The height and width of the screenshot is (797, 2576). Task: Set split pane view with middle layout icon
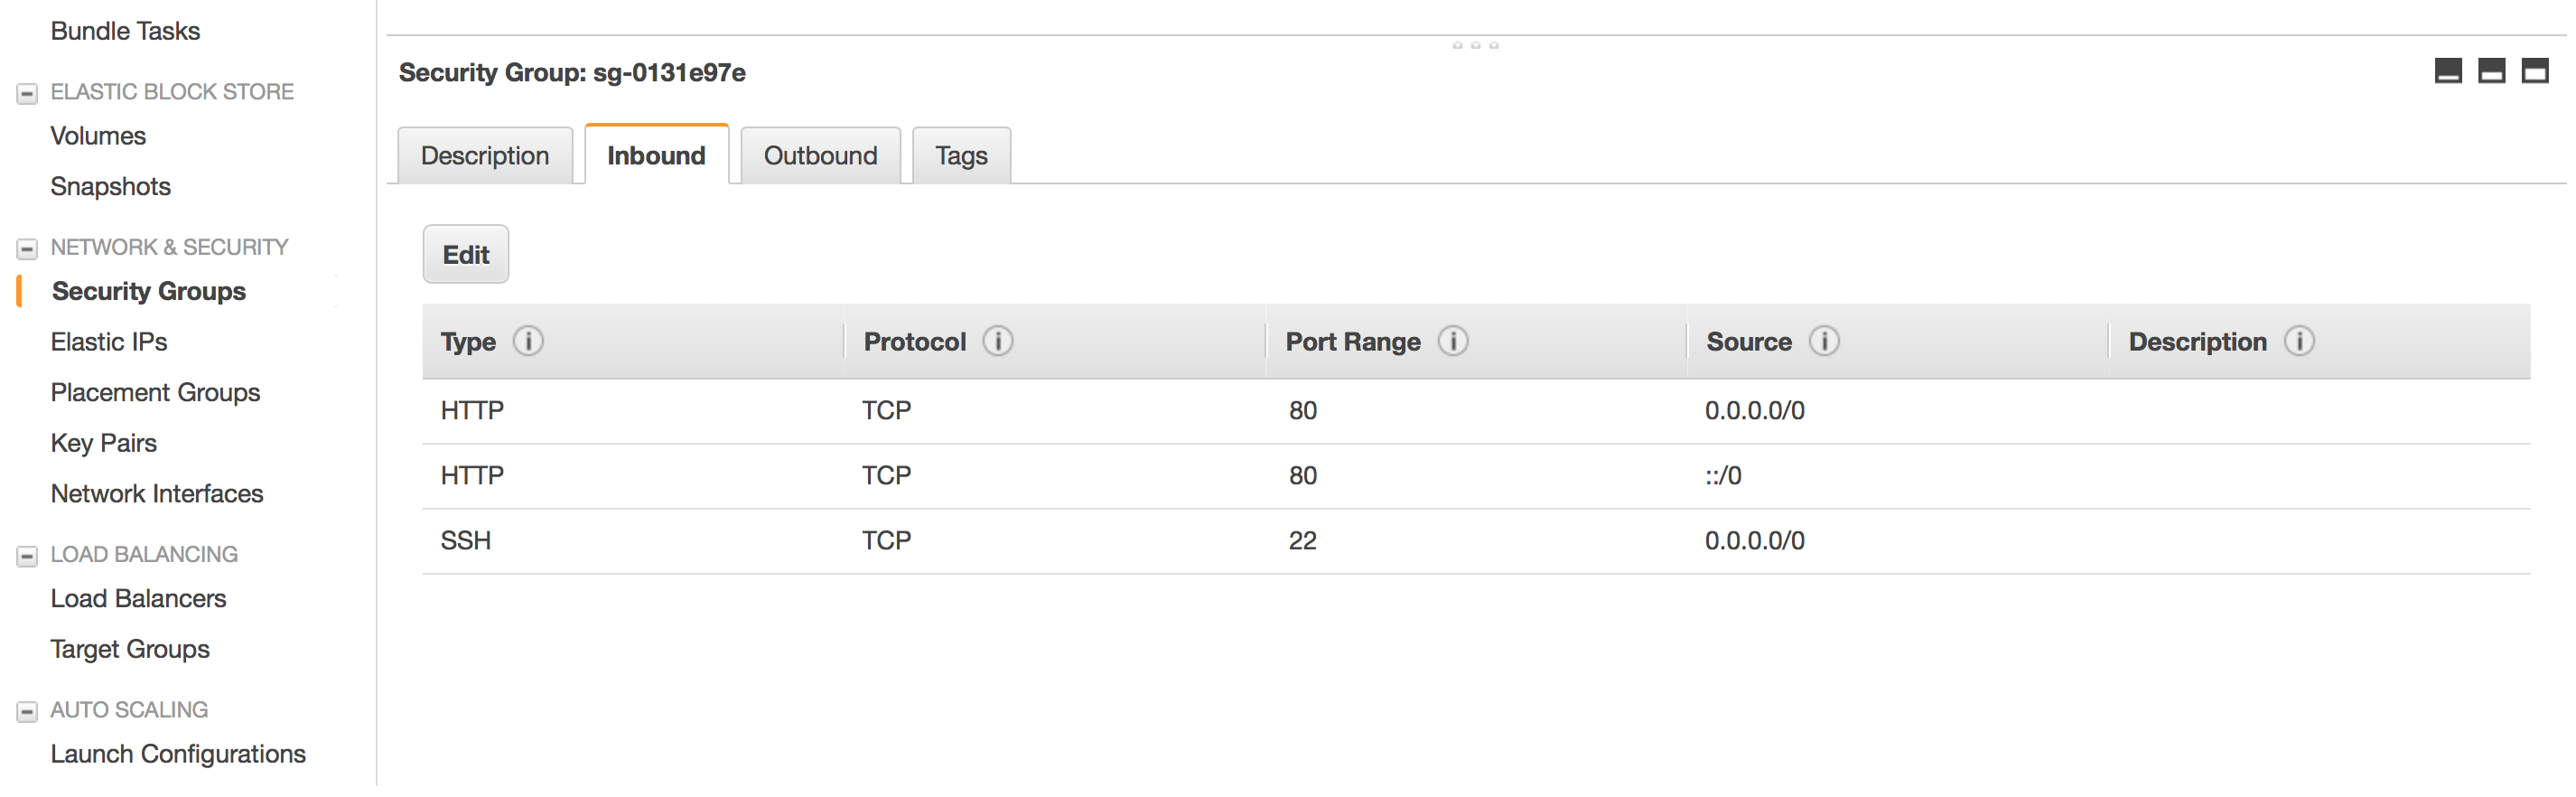(2491, 71)
